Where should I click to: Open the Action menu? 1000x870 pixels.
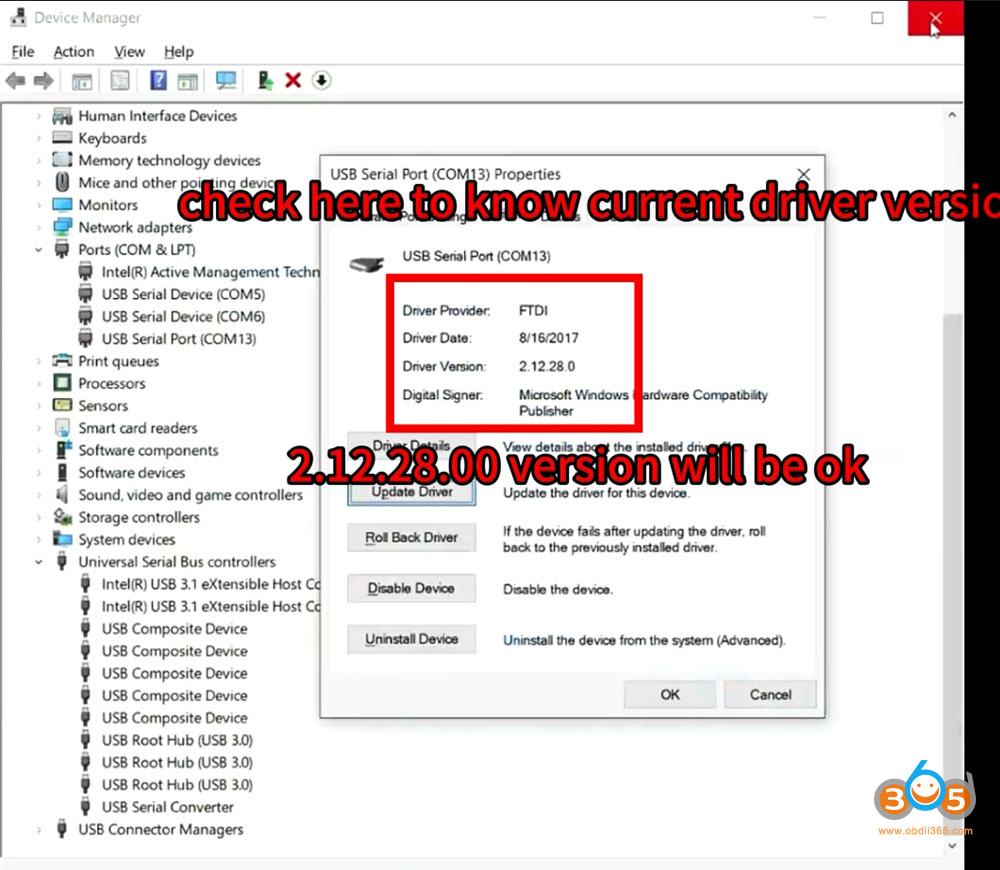(x=74, y=52)
